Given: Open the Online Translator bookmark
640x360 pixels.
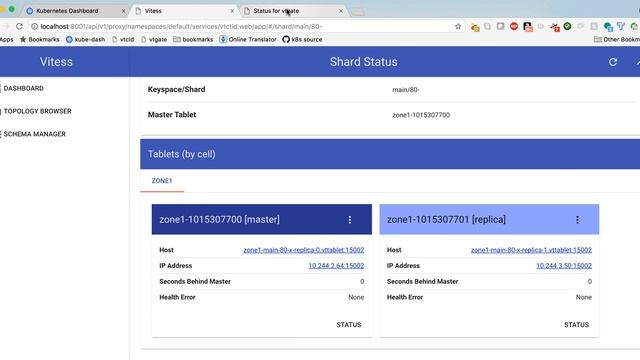Looking at the screenshot, I should click(248, 40).
